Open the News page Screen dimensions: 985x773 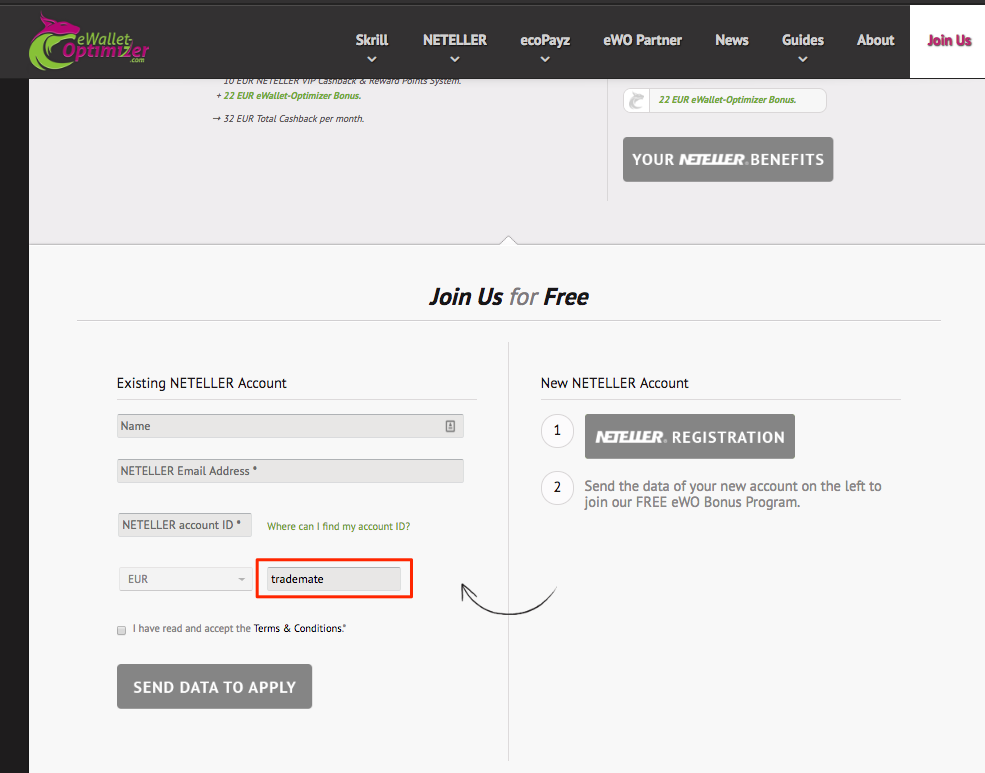point(732,40)
